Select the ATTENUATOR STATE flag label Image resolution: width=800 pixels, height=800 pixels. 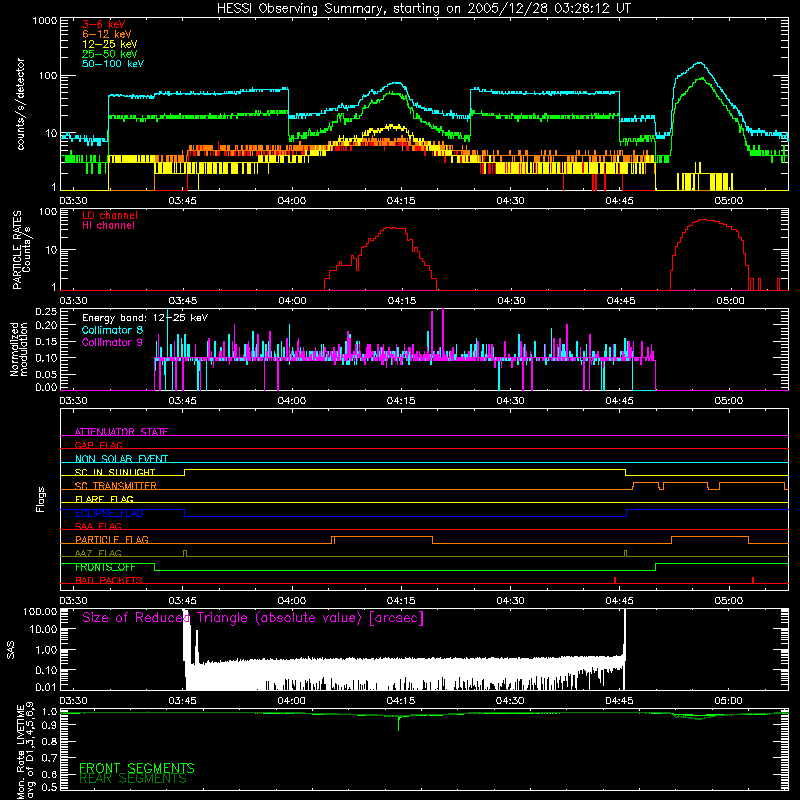pyautogui.click(x=121, y=432)
